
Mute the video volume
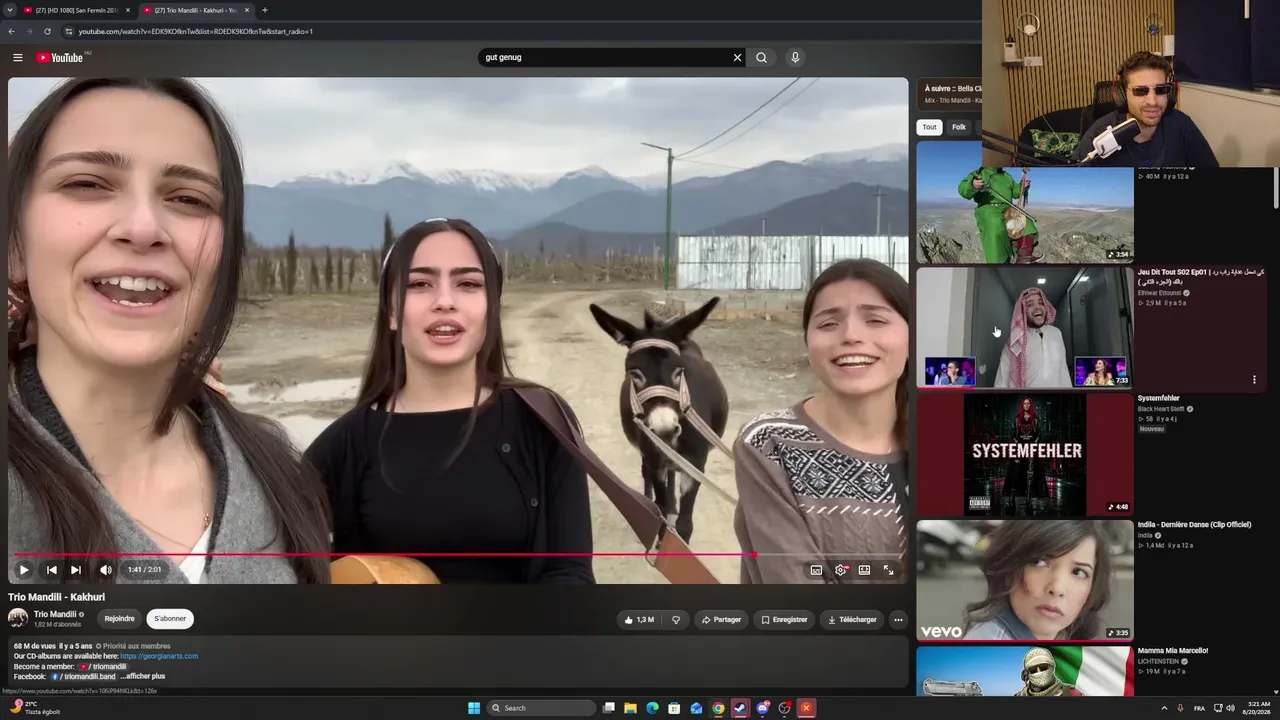click(106, 570)
